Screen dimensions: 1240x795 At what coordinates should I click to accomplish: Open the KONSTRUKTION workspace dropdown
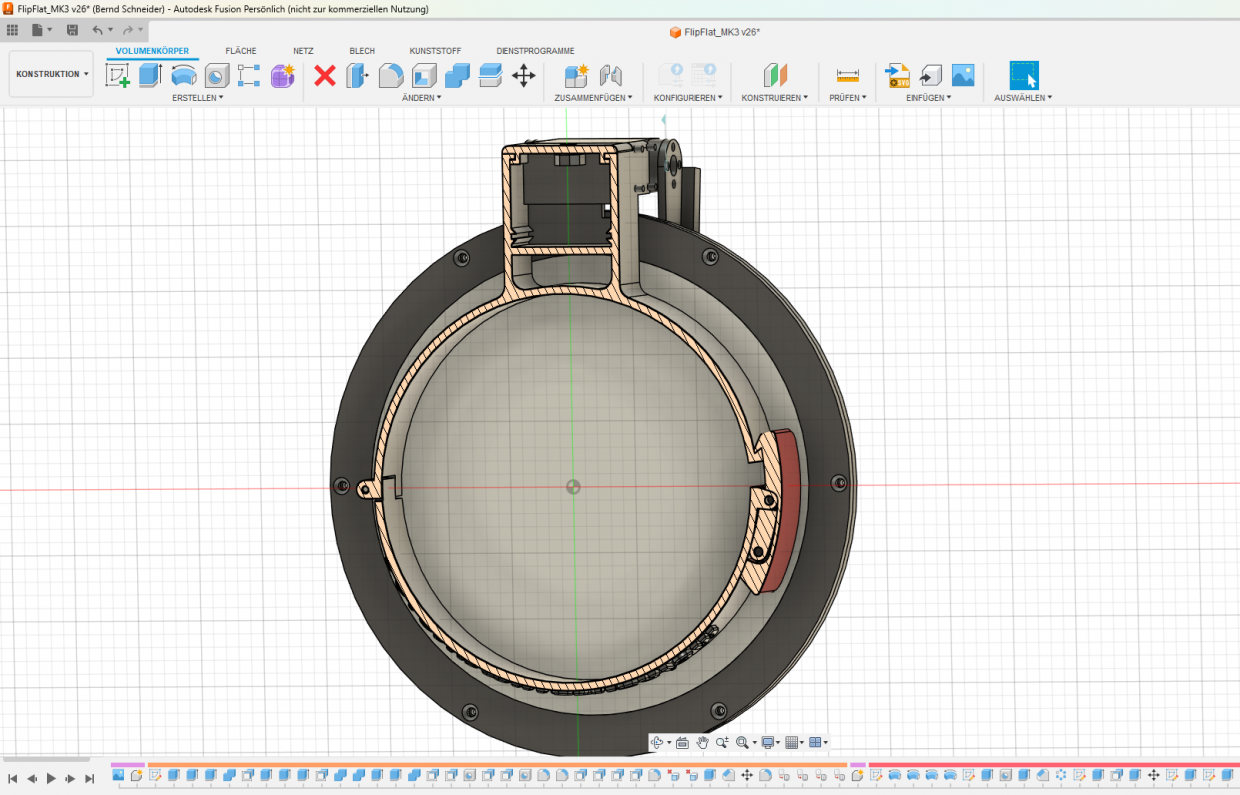click(x=52, y=74)
